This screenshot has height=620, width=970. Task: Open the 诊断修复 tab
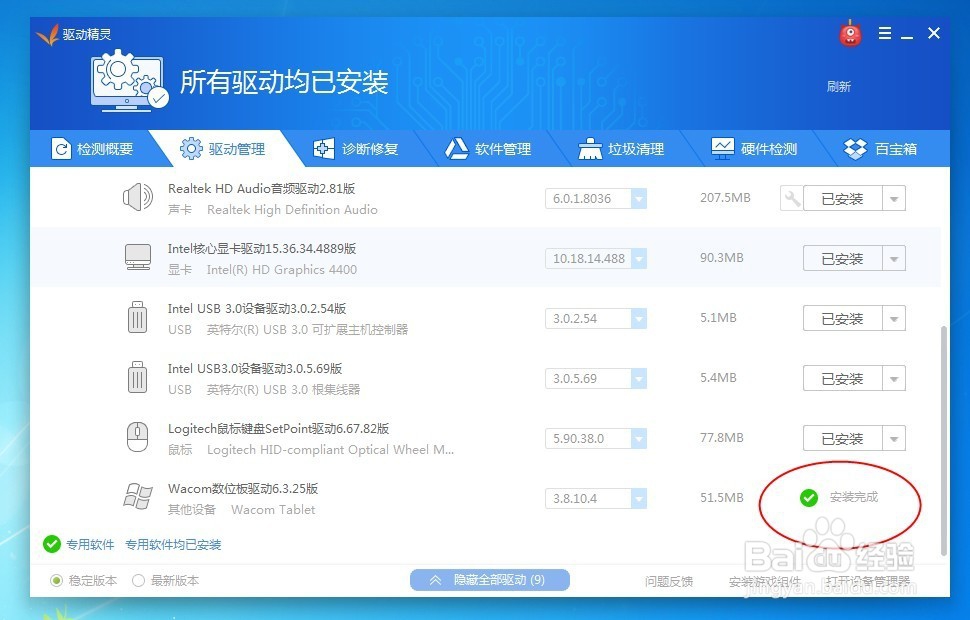[356, 149]
